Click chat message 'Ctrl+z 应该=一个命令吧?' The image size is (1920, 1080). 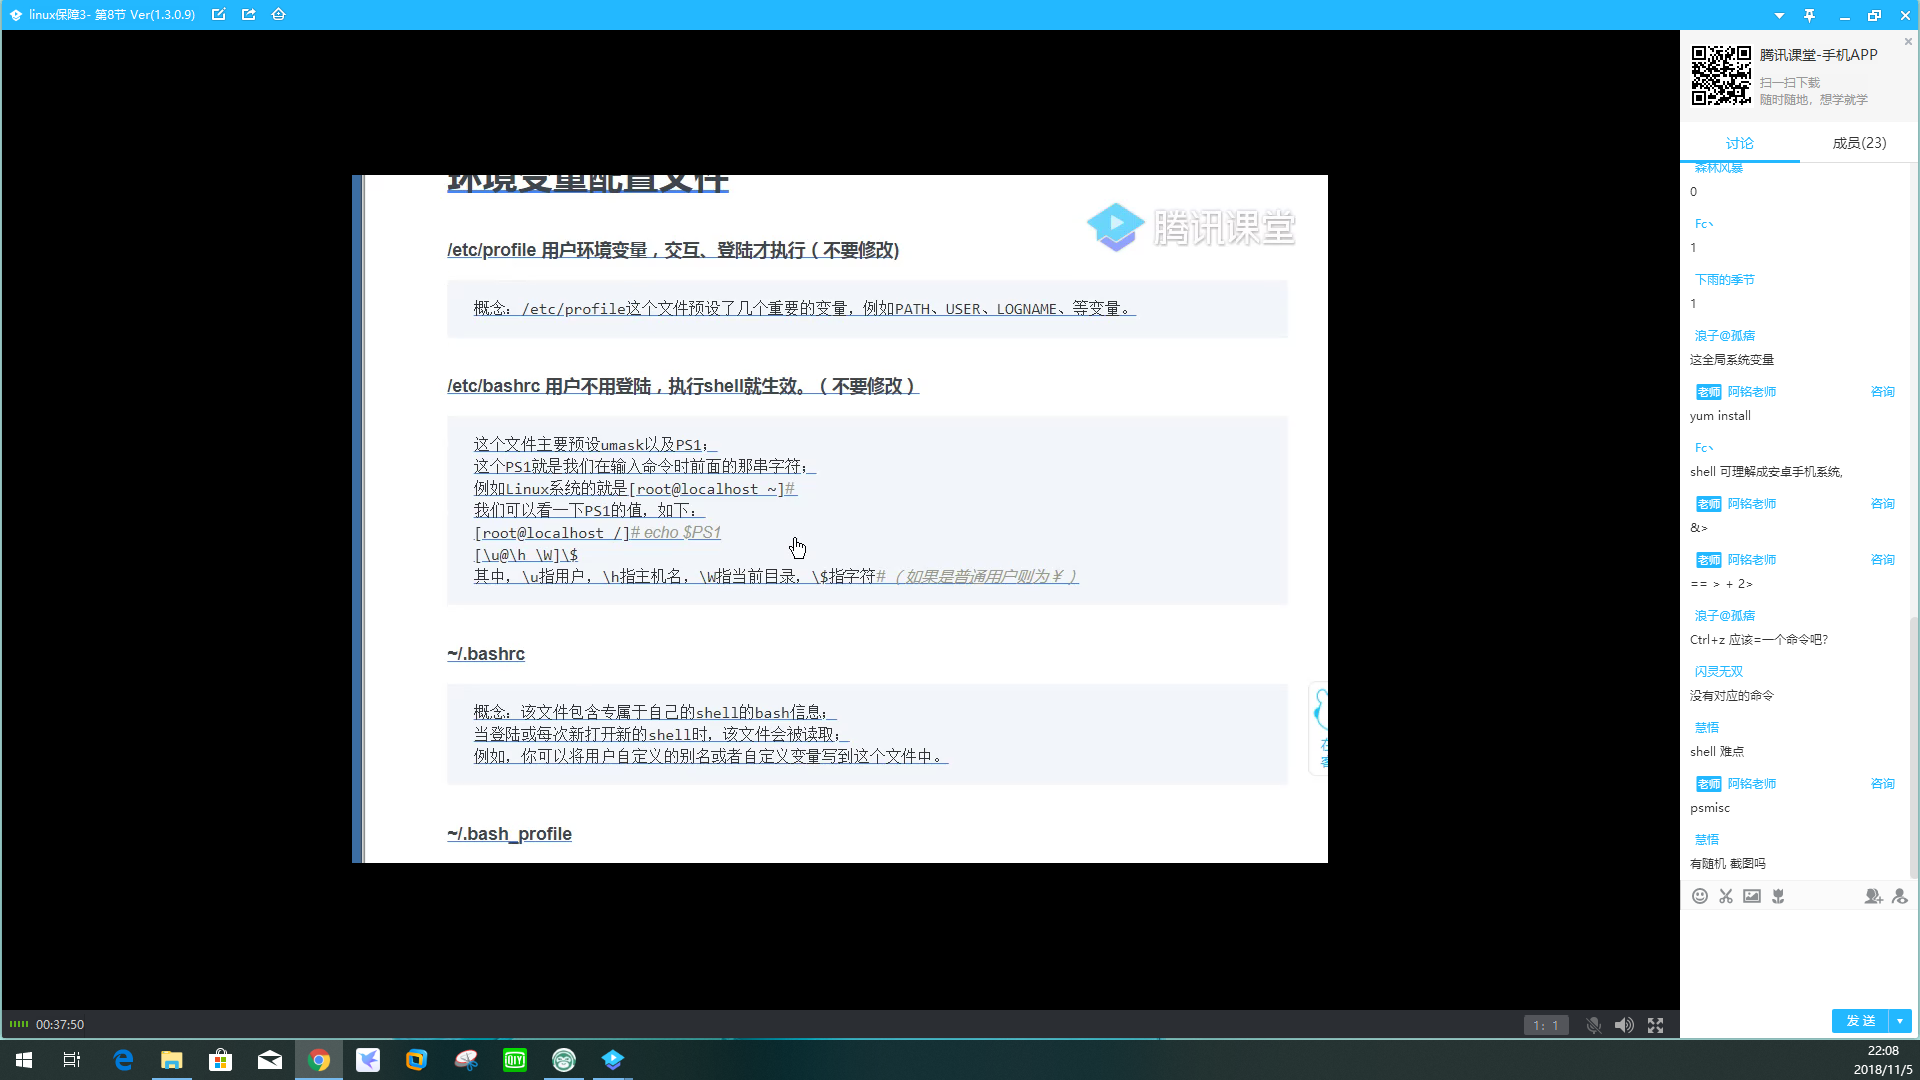(x=1759, y=640)
